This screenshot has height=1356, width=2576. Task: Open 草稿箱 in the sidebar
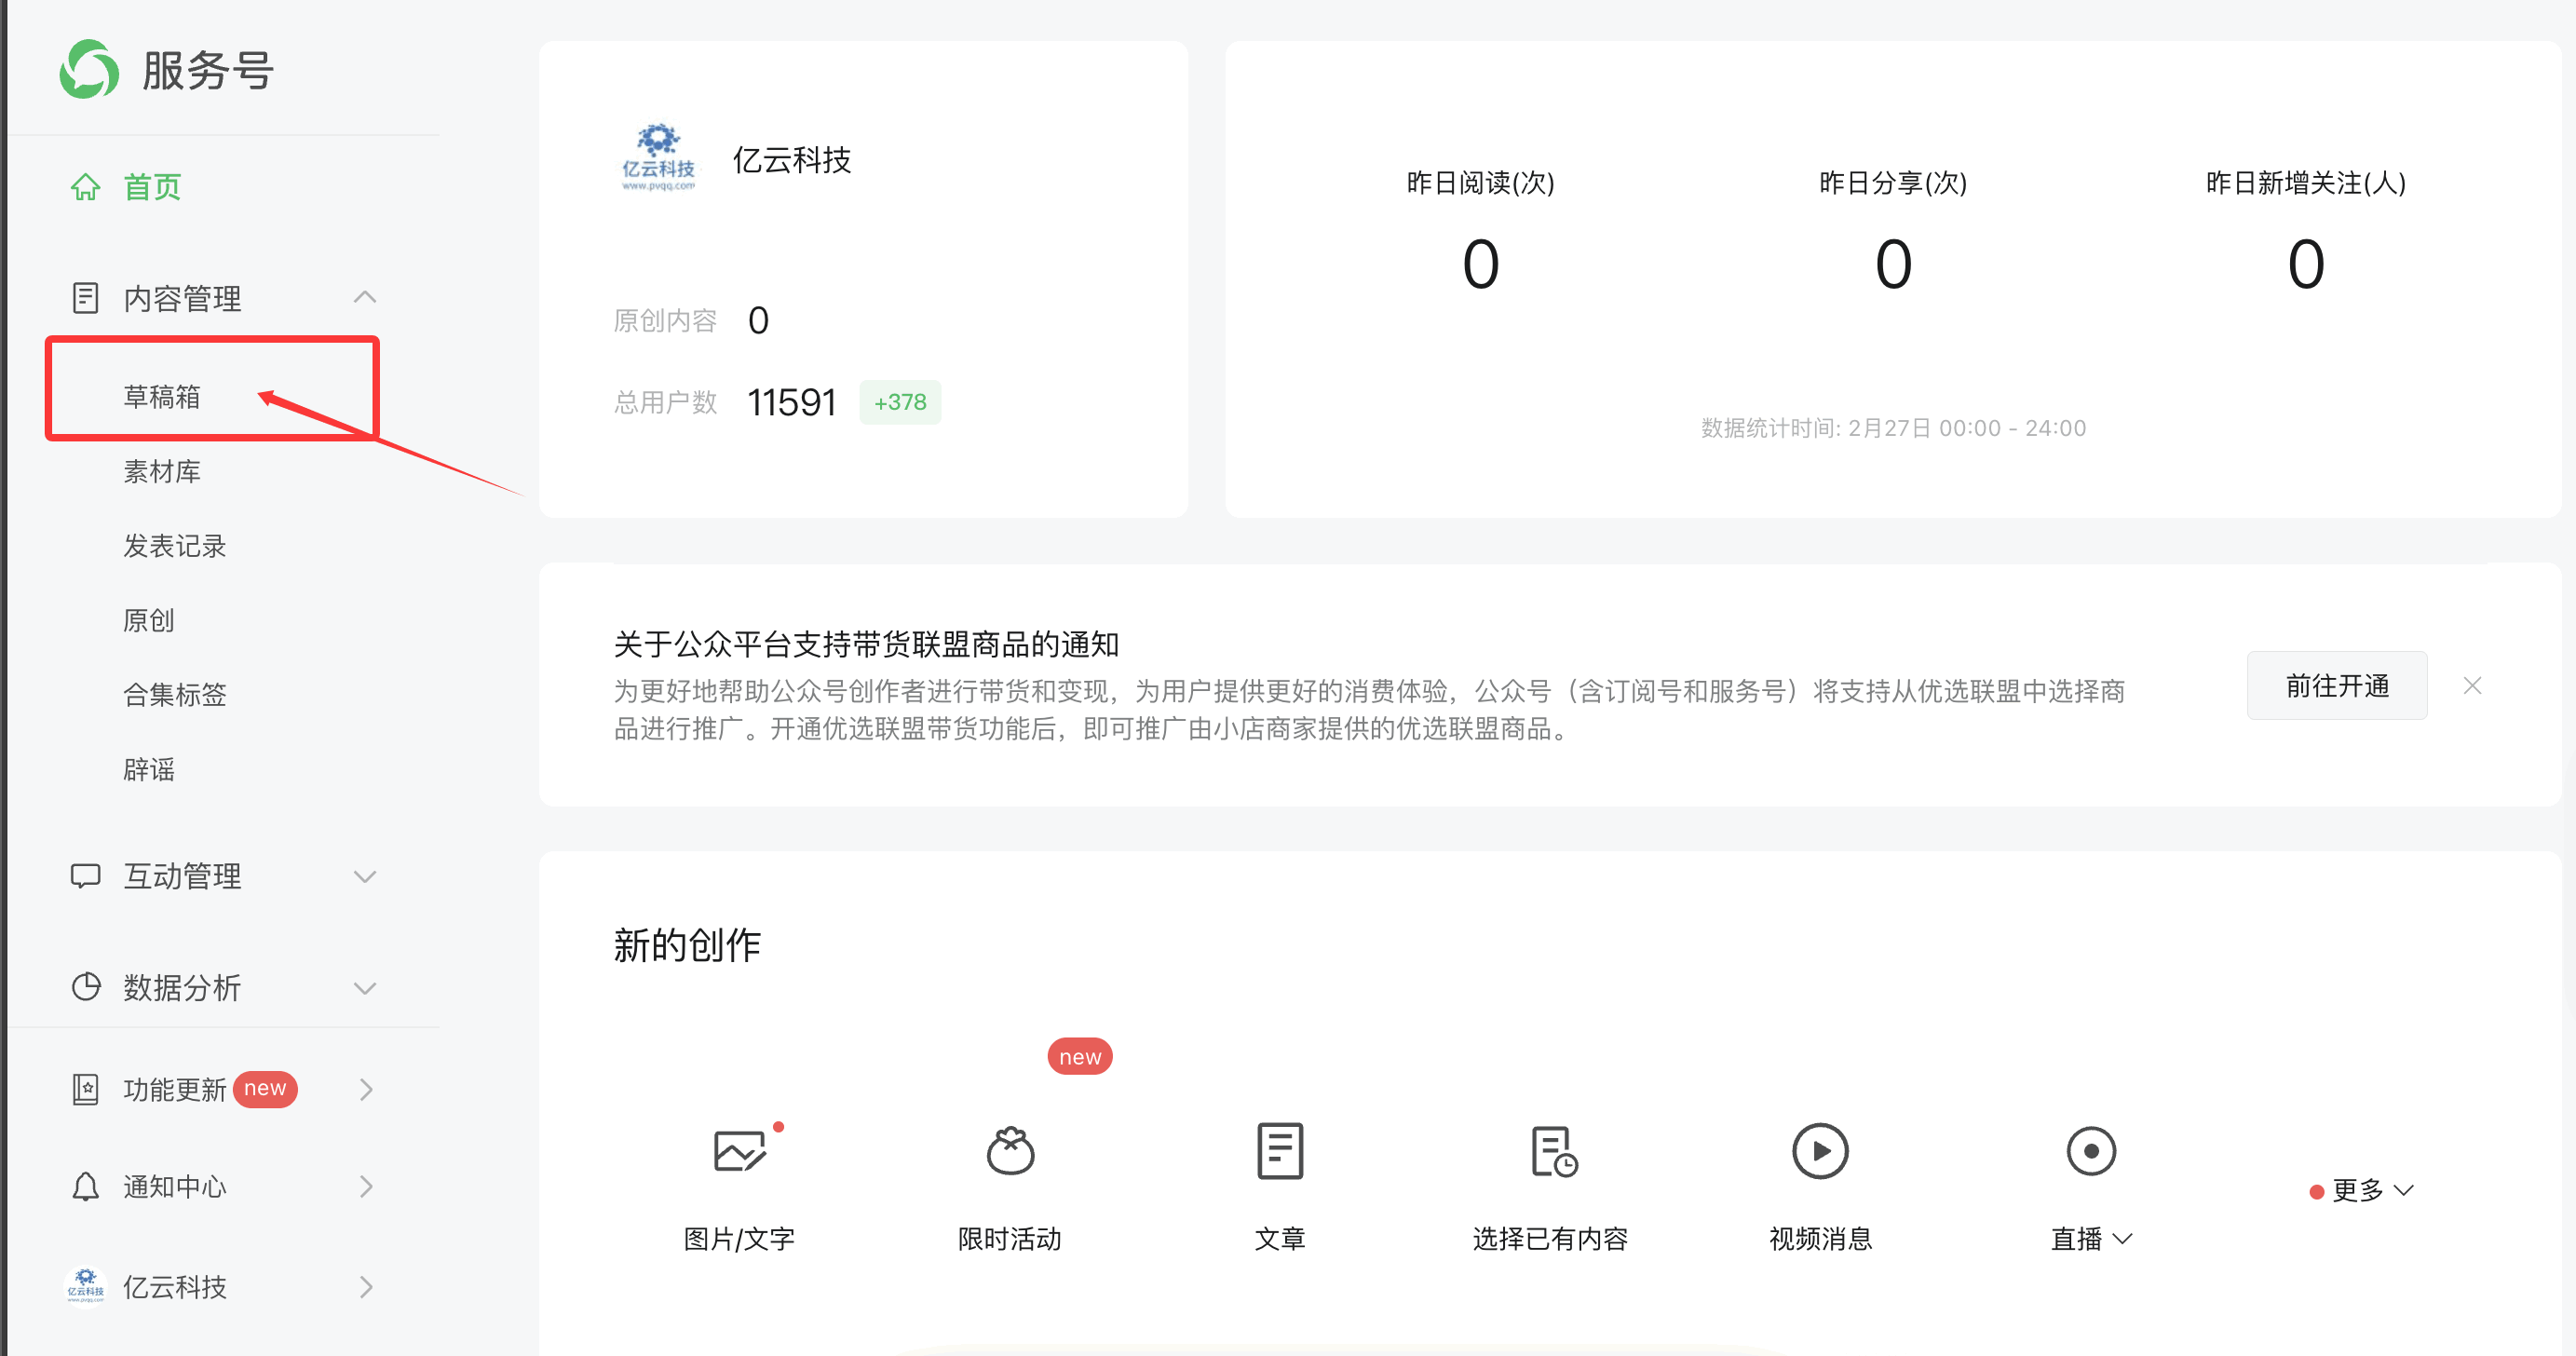(162, 397)
